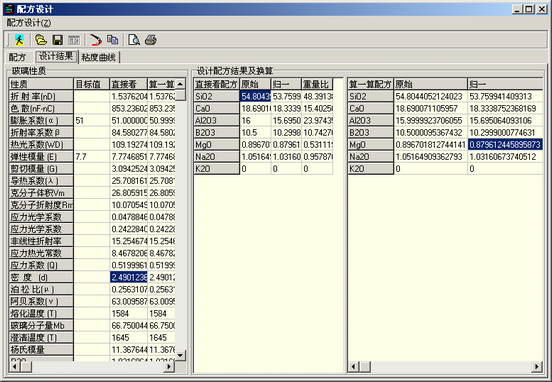
Task: Select the 热光系数(WD) row header
Action: pos(41,144)
